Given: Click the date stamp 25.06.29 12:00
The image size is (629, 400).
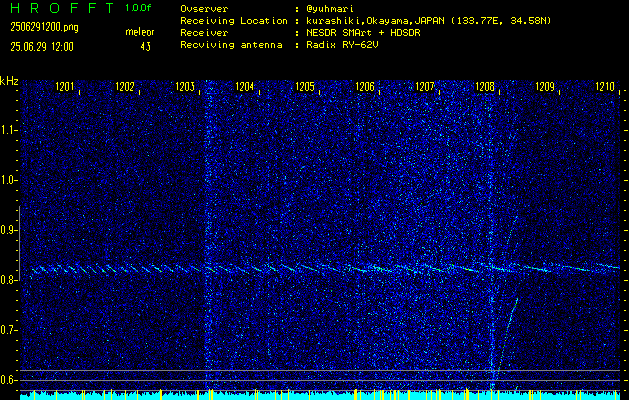Looking at the screenshot, I should (x=42, y=47).
